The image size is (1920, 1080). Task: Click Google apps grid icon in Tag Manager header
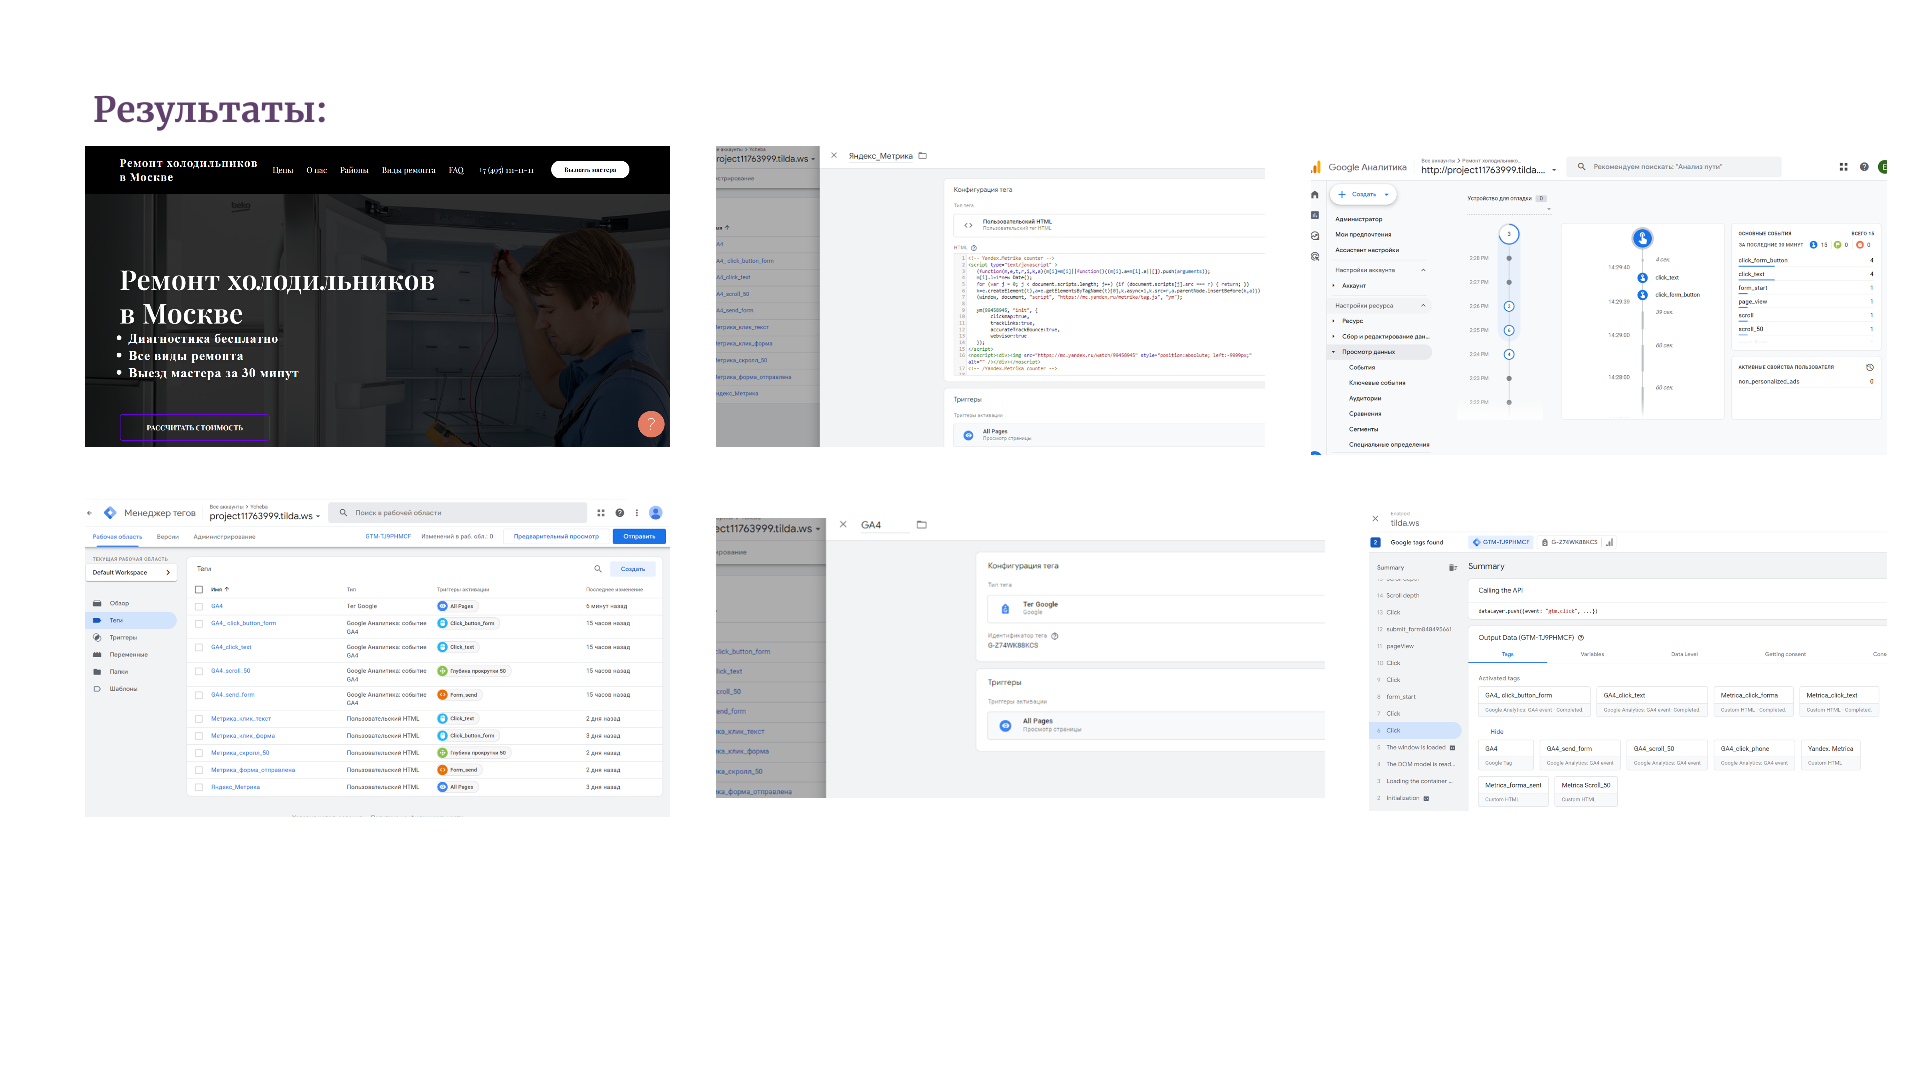click(x=601, y=513)
